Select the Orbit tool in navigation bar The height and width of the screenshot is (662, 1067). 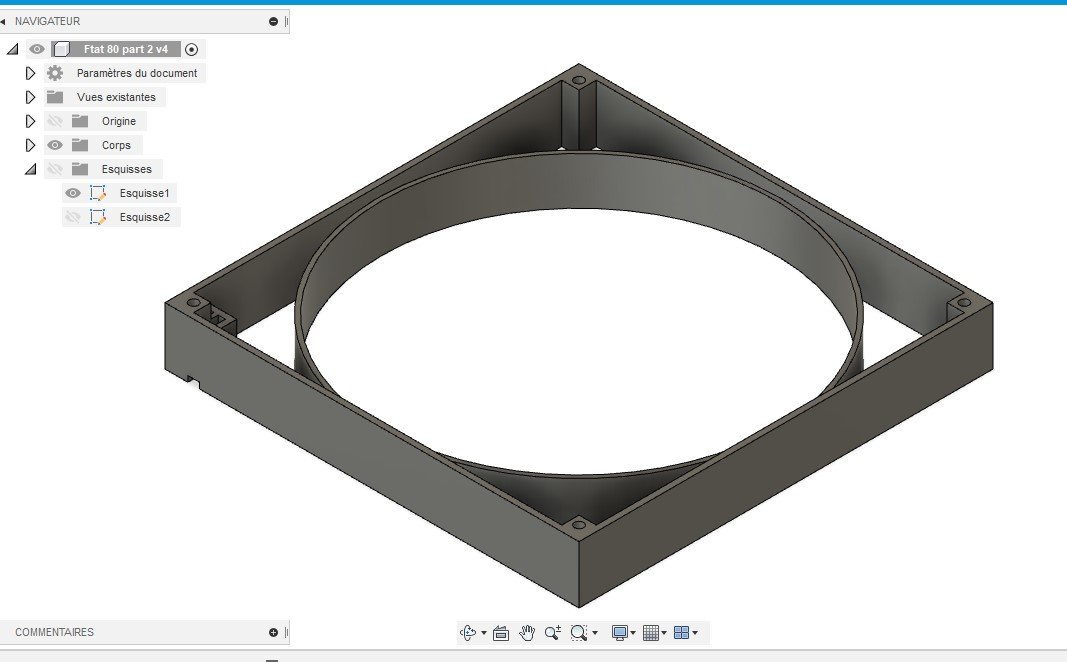(x=468, y=633)
